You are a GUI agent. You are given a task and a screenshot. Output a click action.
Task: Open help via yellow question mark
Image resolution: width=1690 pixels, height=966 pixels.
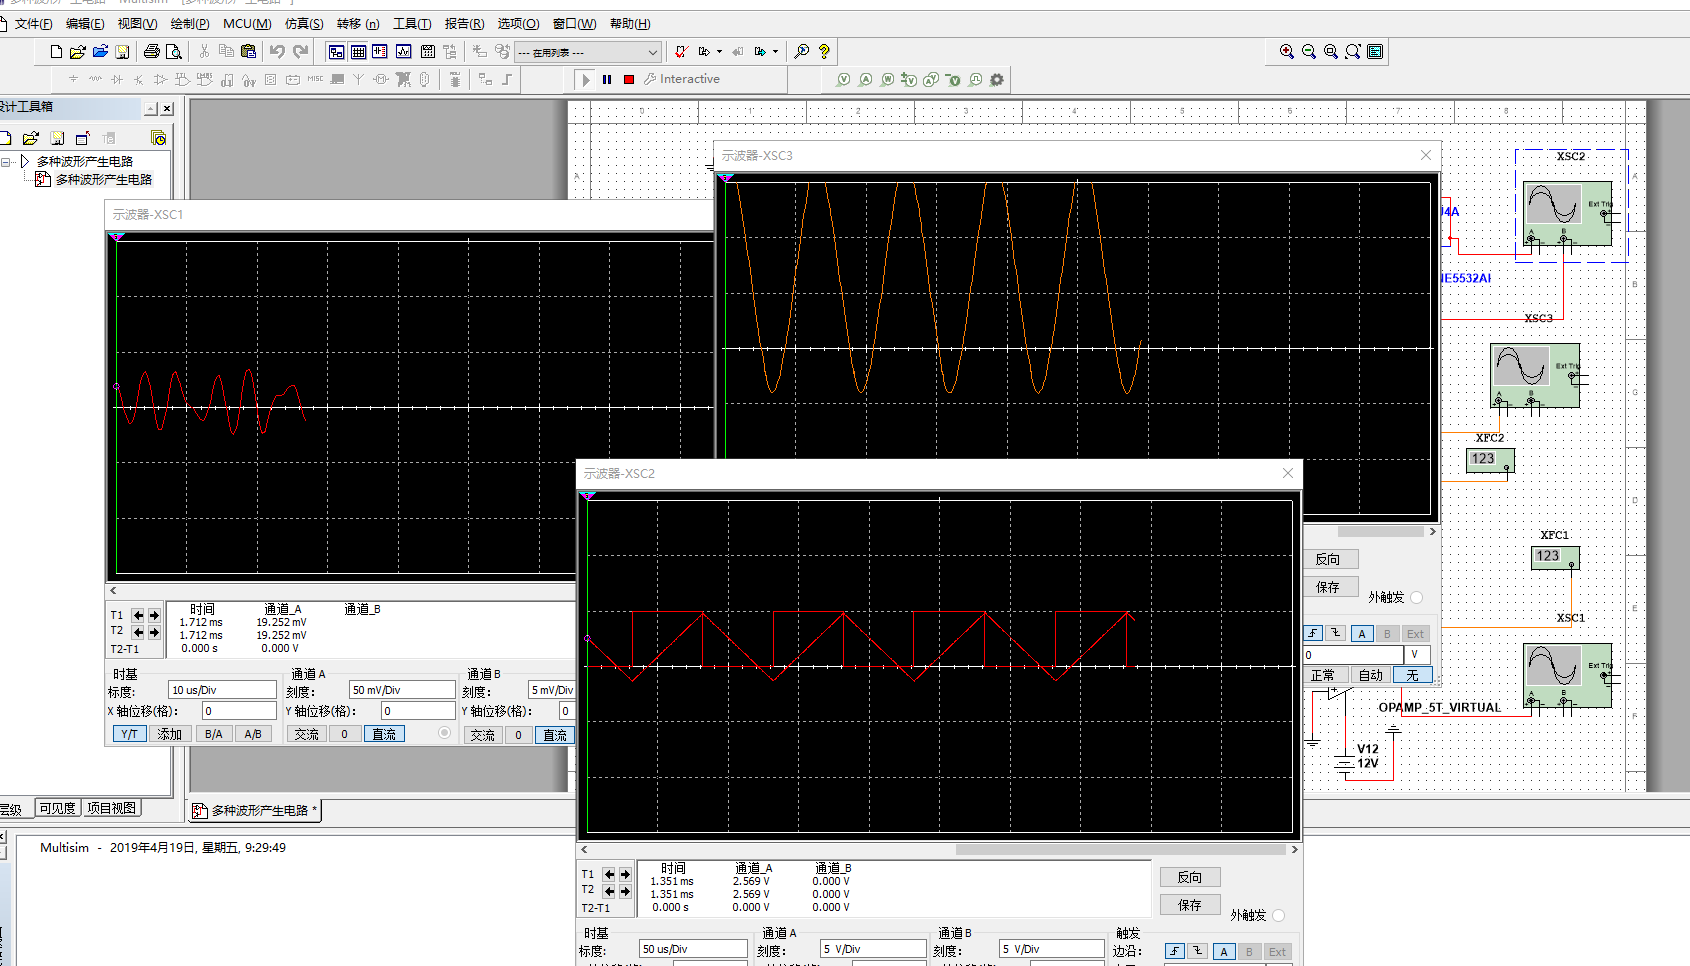[824, 52]
